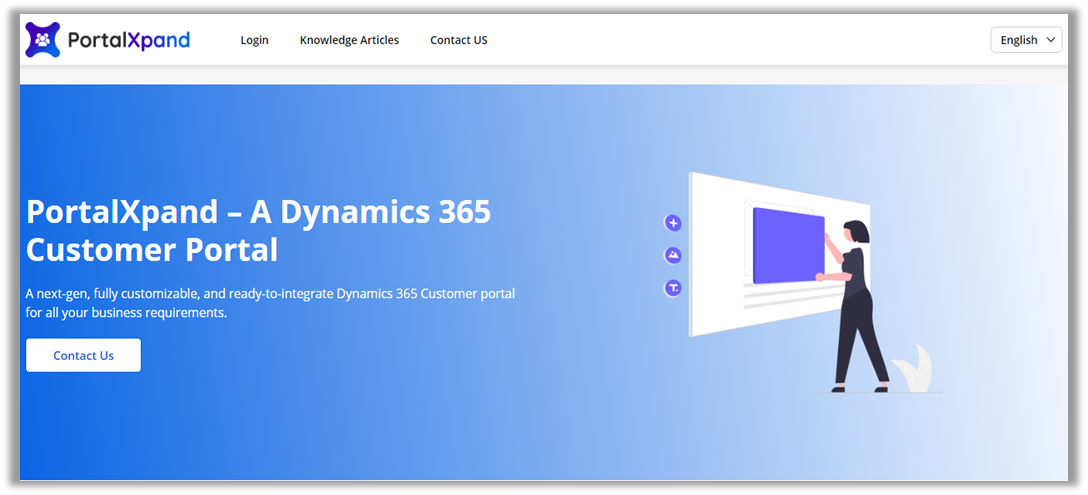Click the PortalXpand paw logo icon
Image resolution: width=1088 pixels, height=495 pixels.
(43, 40)
